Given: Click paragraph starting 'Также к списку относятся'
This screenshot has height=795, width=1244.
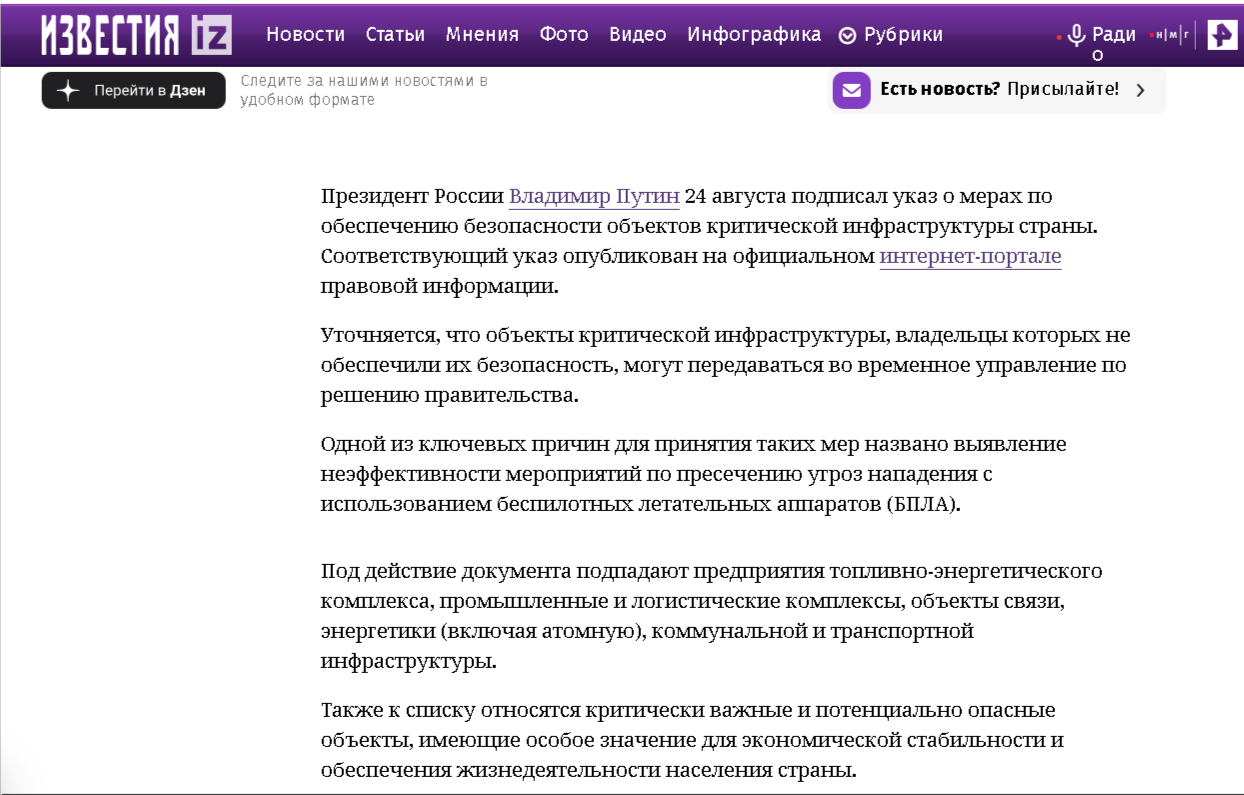Looking at the screenshot, I should 692,741.
